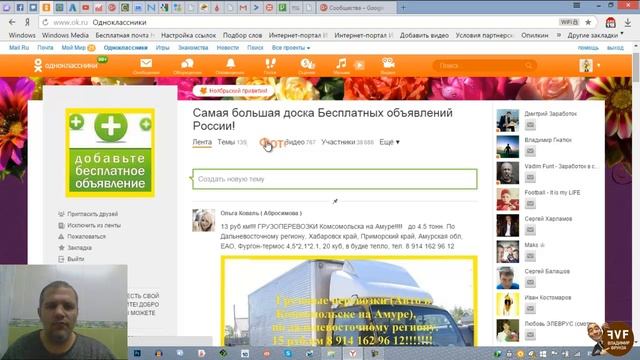This screenshot has height=360, width=640.
Task: Open Guests footprints icon
Action: [x=270, y=64]
